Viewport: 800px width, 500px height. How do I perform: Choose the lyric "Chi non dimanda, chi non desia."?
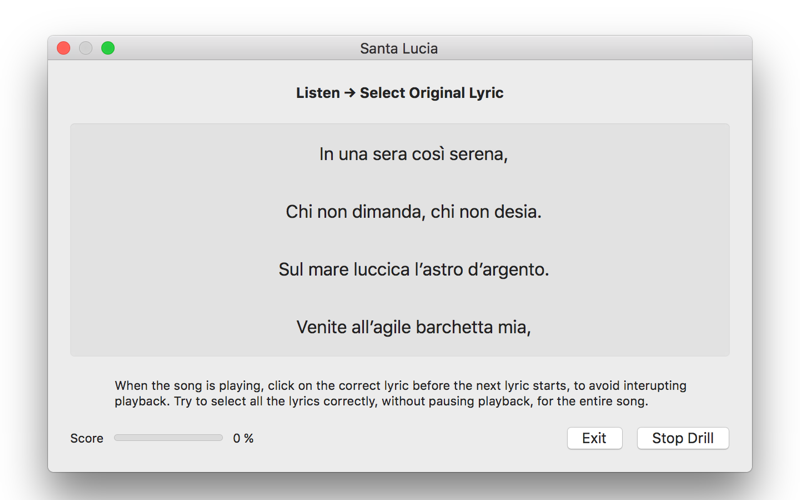[413, 212]
